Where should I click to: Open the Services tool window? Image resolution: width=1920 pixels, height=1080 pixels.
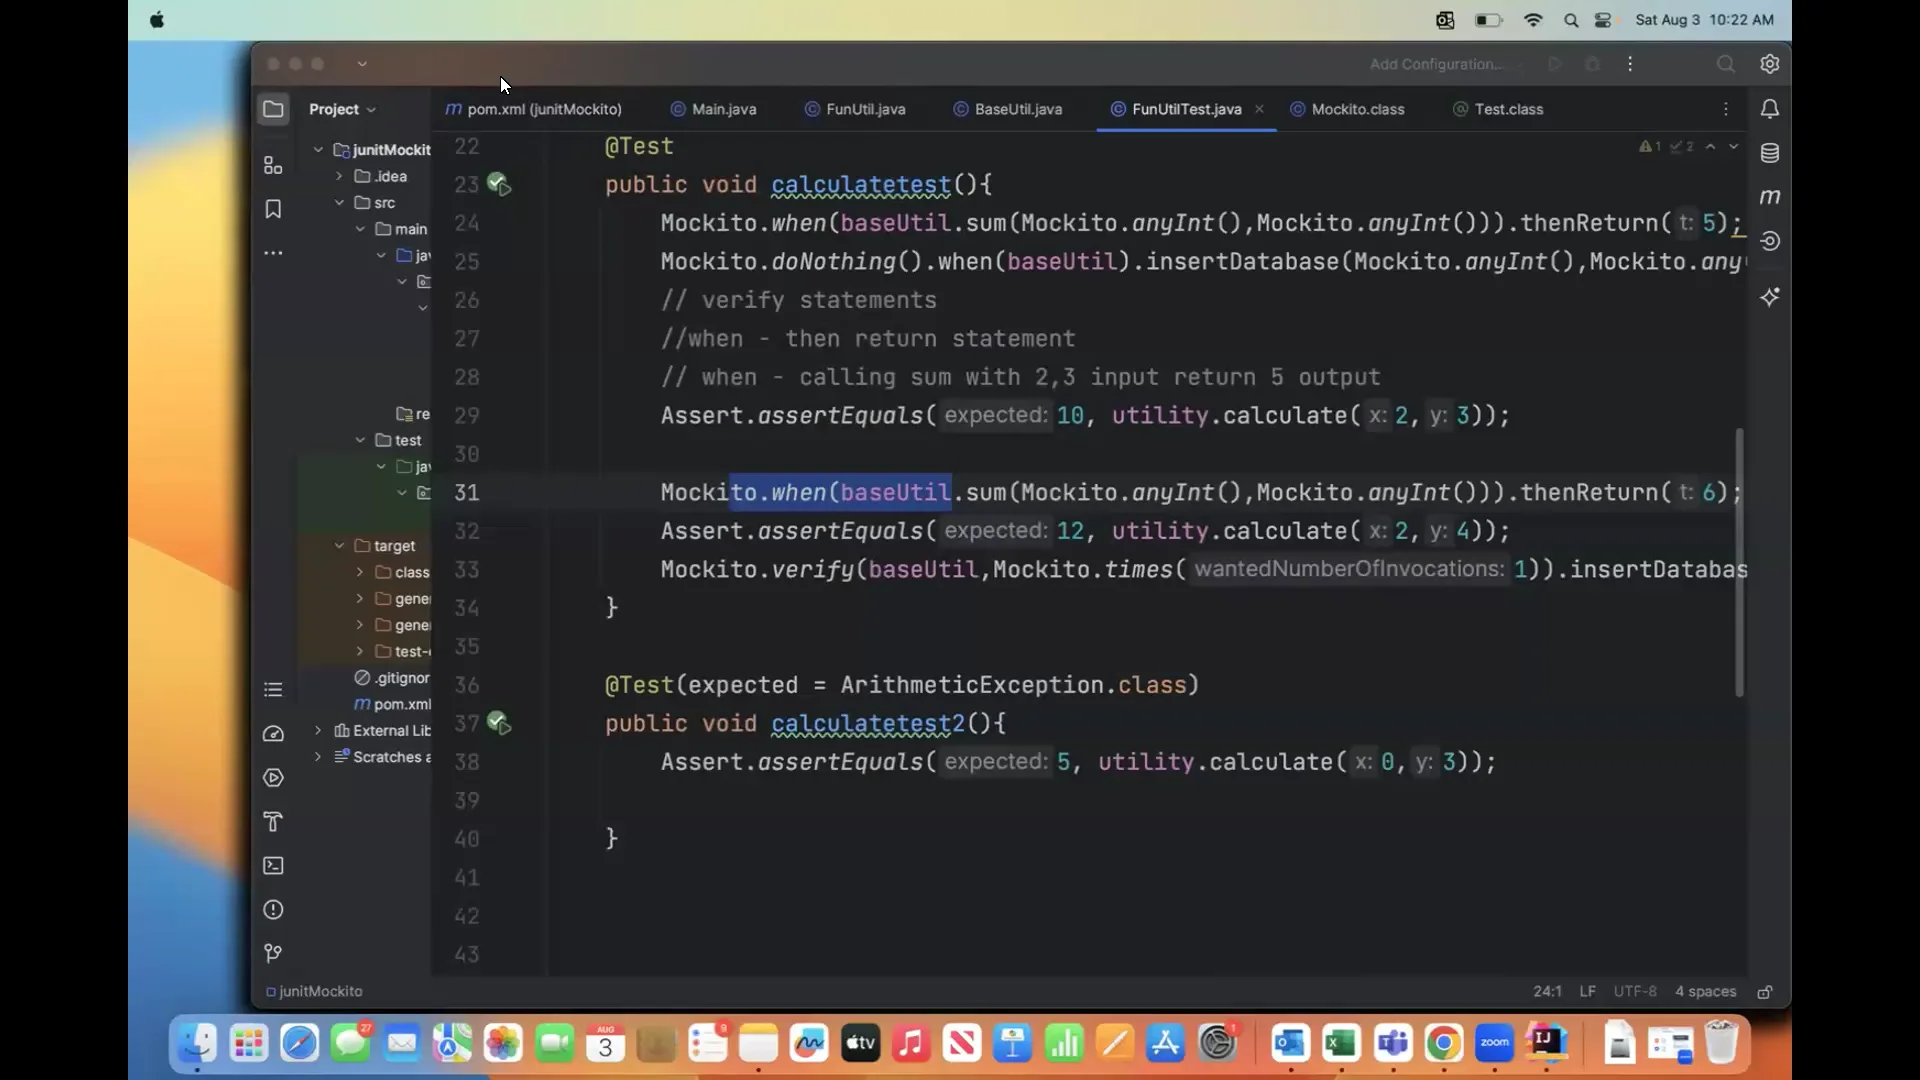(272, 777)
